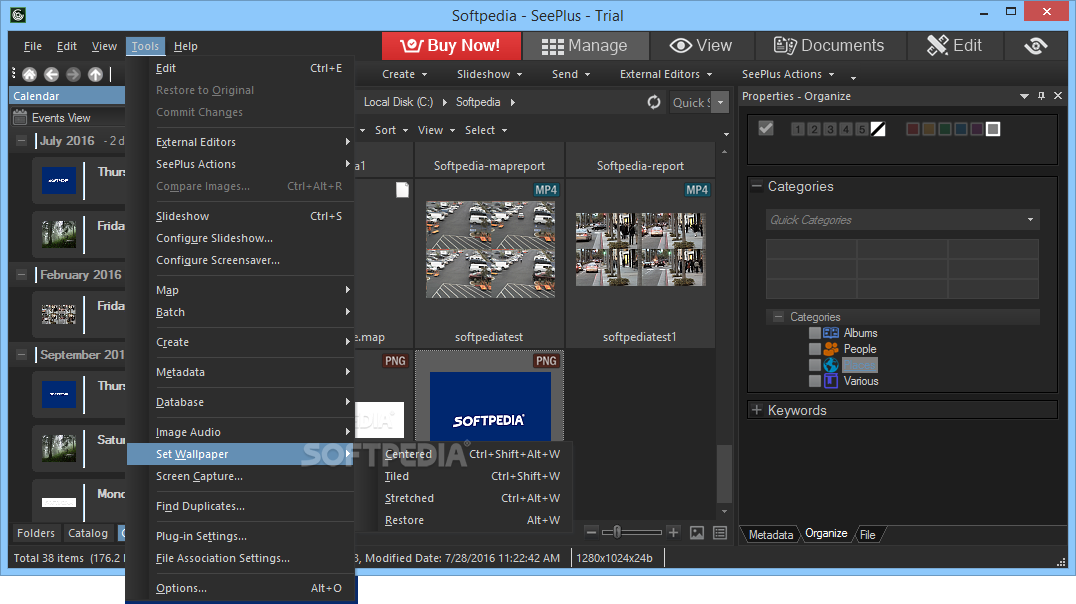Open the Help menu

[185, 46]
